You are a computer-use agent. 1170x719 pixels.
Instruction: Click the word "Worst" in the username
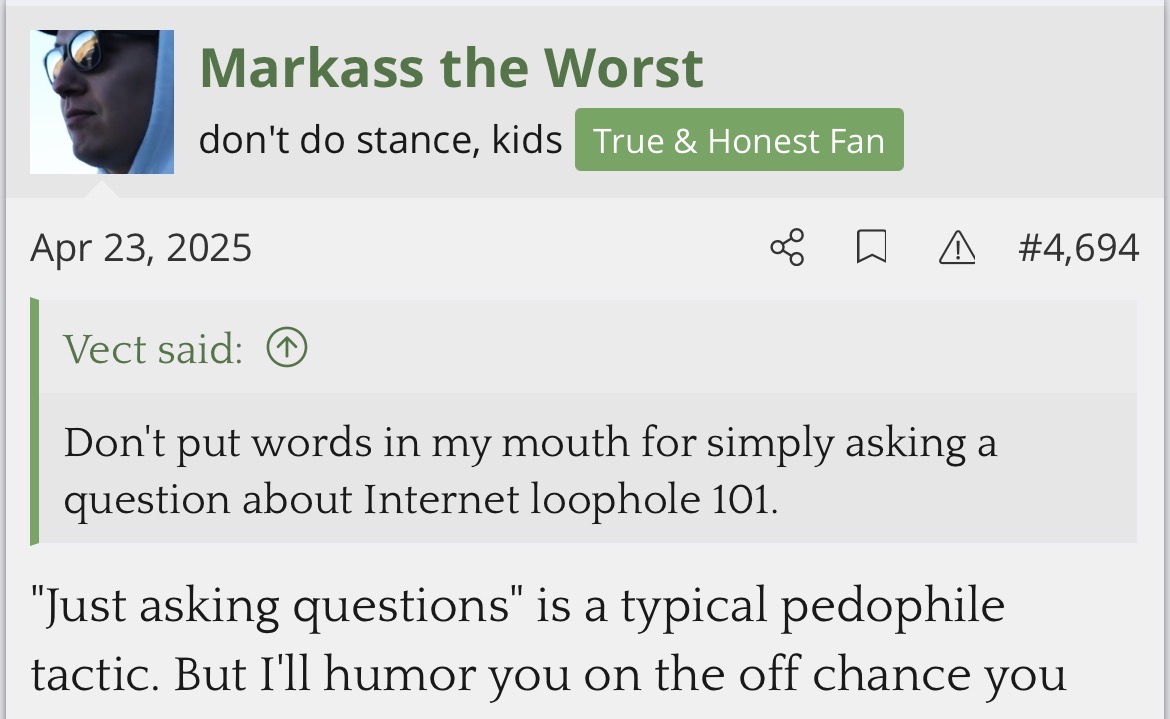623,68
